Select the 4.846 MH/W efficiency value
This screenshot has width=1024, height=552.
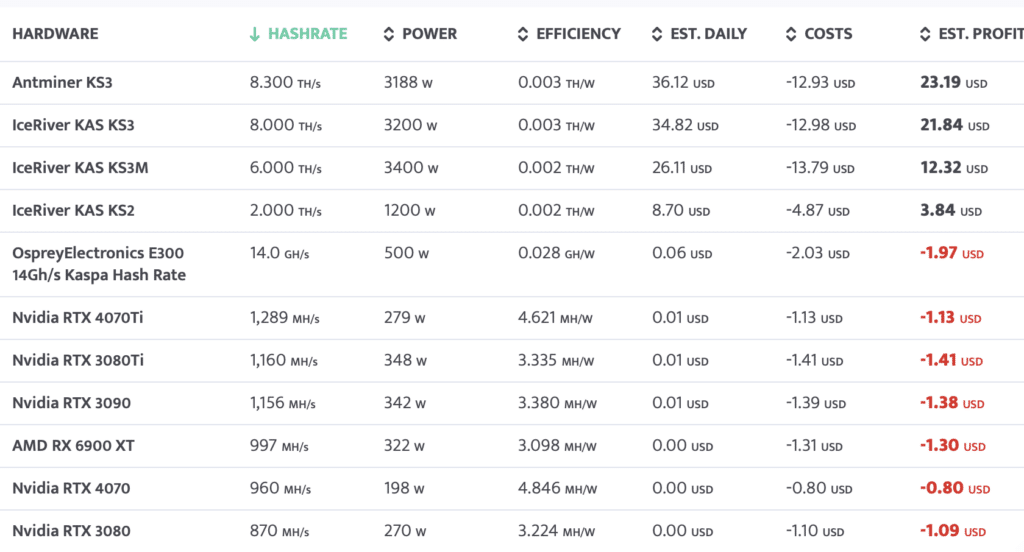pos(558,488)
